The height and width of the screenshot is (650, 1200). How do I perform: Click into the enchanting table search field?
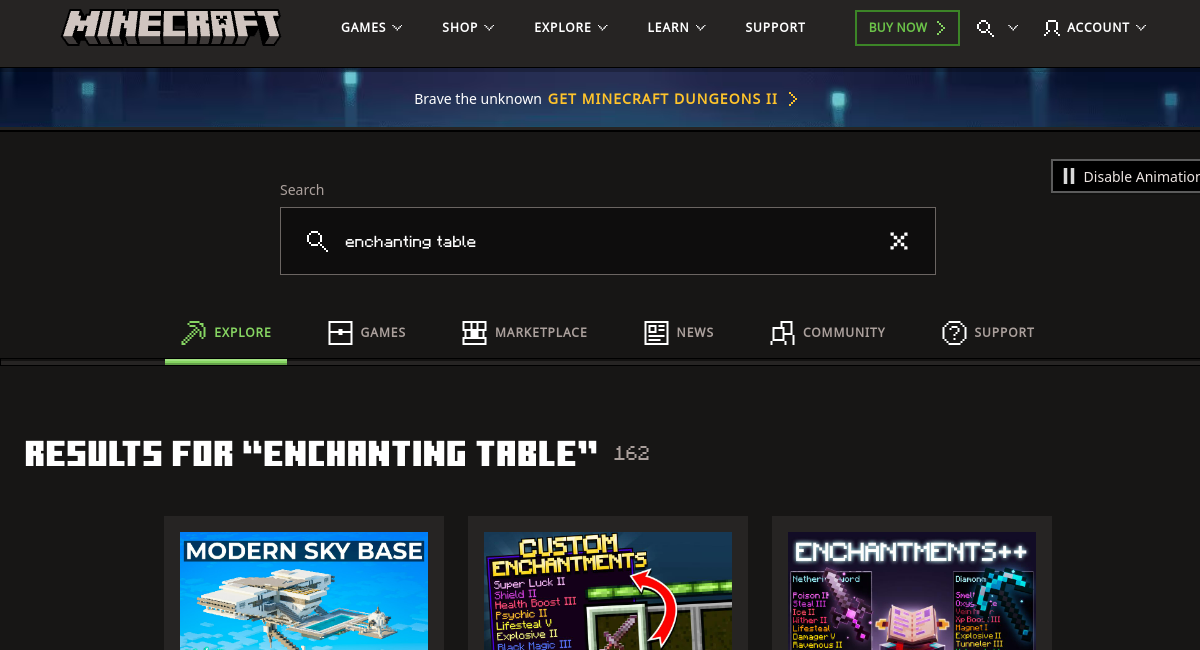[x=608, y=241]
